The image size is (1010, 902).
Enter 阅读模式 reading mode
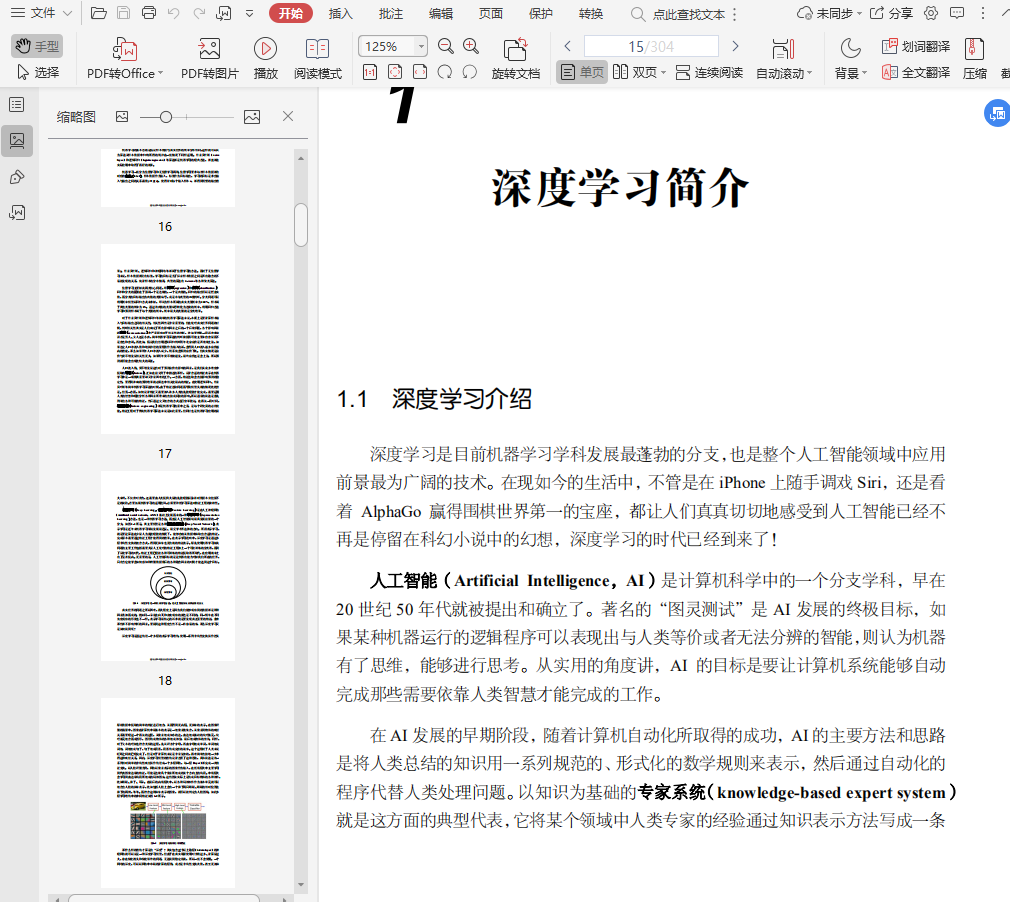coord(317,49)
